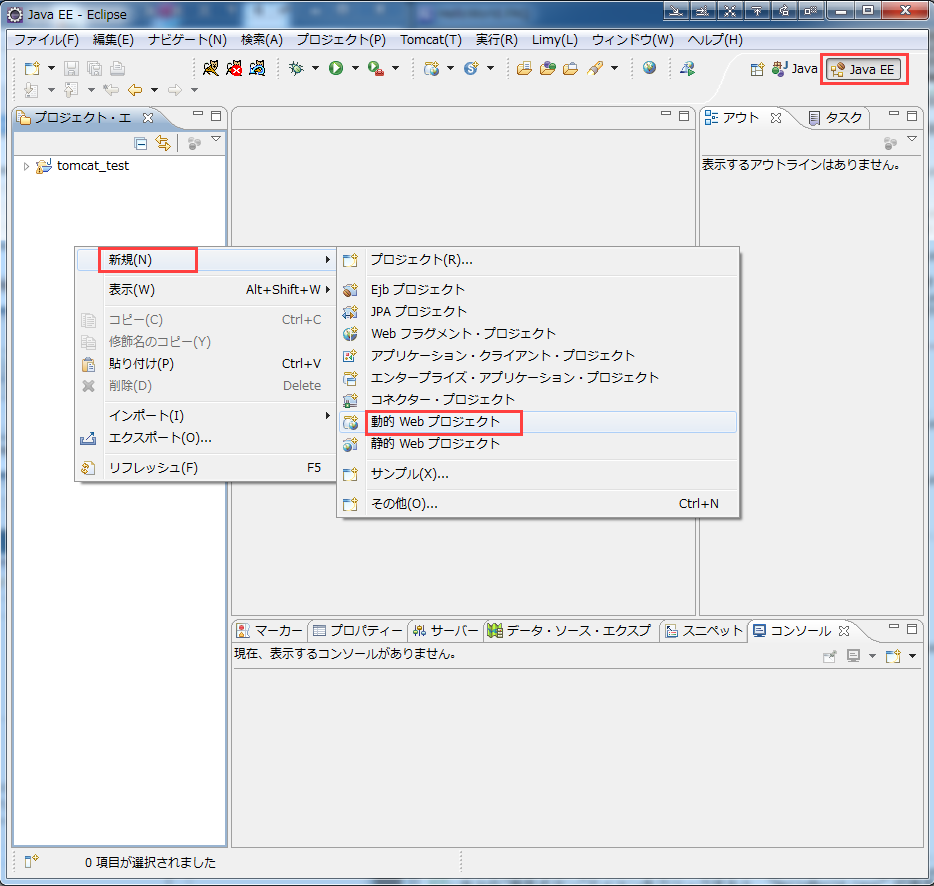Switch to the Java perspective
Viewport: 934px width, 886px height.
[795, 69]
